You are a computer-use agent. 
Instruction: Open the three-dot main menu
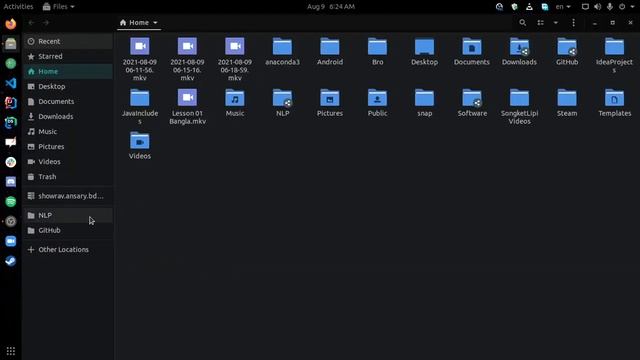[573, 23]
